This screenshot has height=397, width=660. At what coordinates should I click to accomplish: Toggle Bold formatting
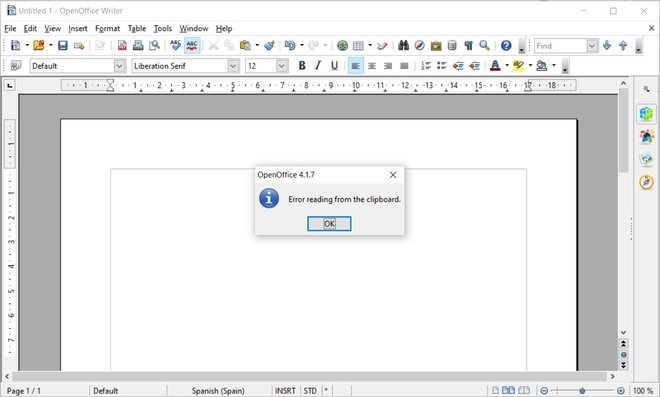coord(302,66)
